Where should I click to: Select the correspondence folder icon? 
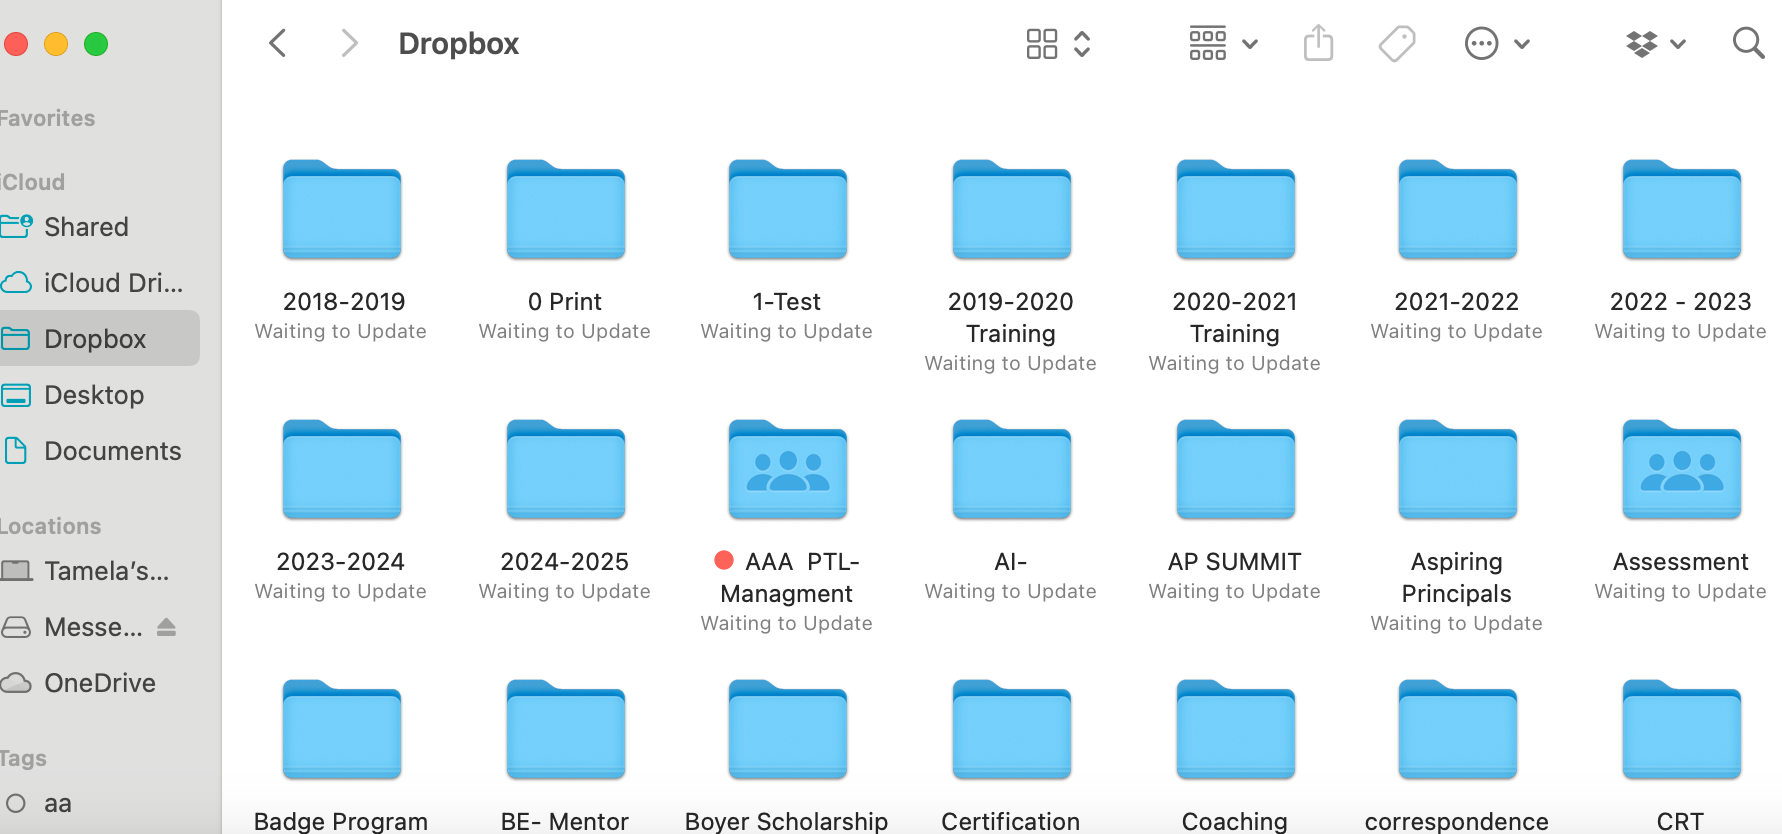[1458, 730]
